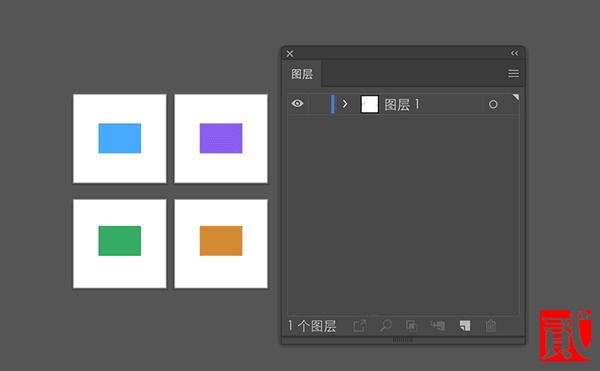Viewport: 600px width, 371px height.
Task: Hide 图层 1 with the eye icon
Action: pos(297,104)
